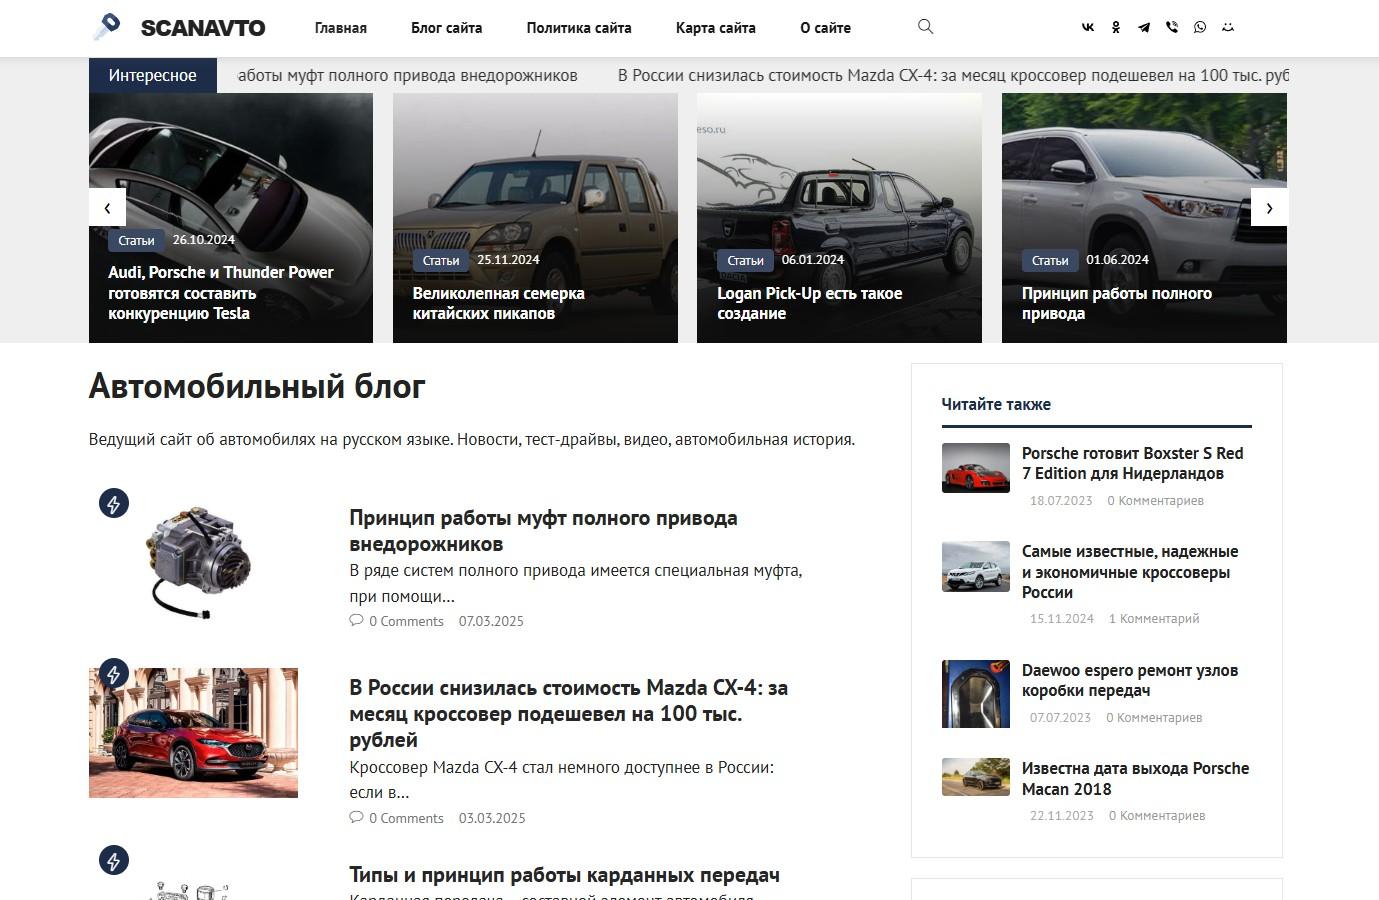Click "0 Комментариев" dated 18.07.2023
Viewport: 1379px width, 900px height.
(1155, 500)
